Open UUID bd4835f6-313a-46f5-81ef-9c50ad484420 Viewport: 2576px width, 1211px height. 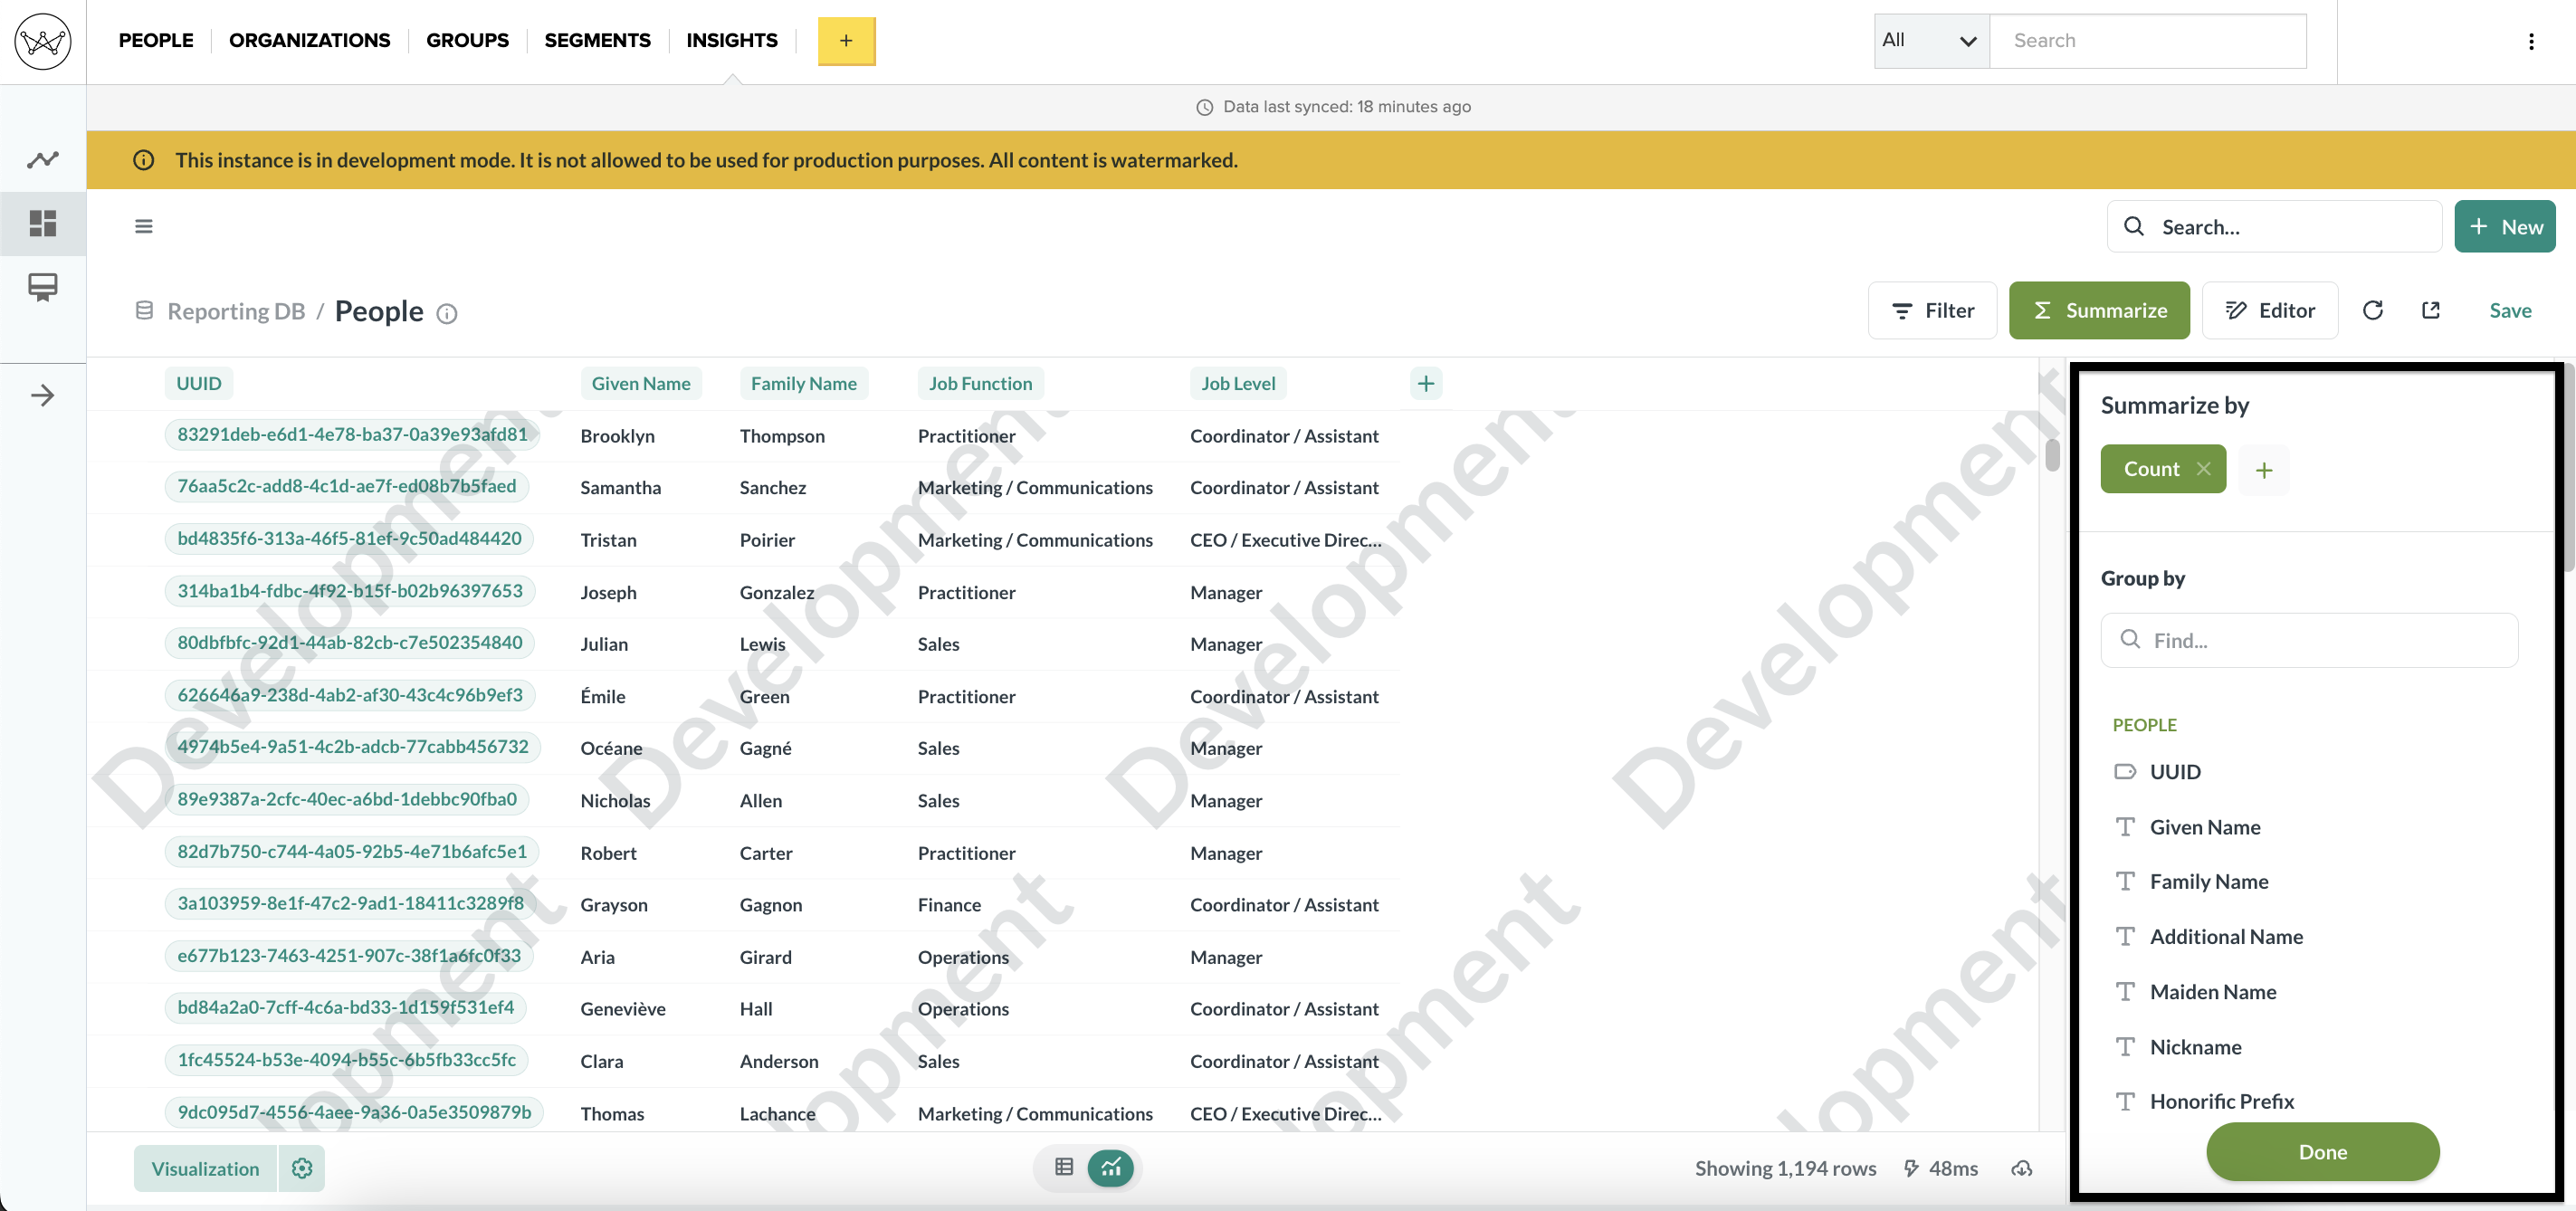tap(349, 538)
